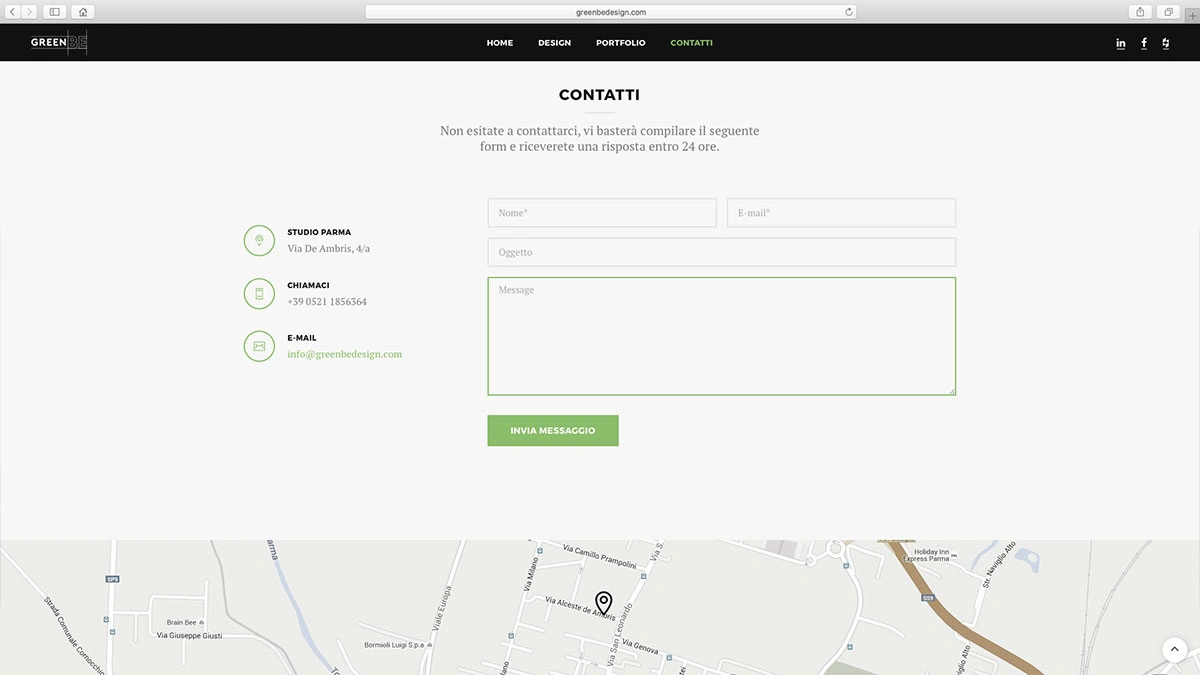Open the Houzz icon in header
The image size is (1200, 675).
[x=1166, y=43]
